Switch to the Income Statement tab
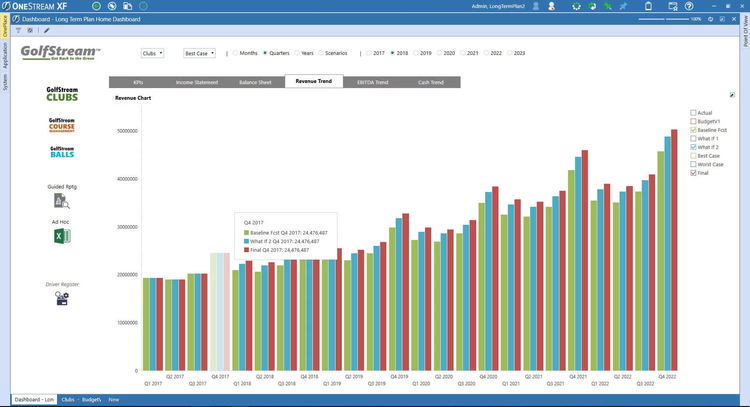The height and width of the screenshot is (407, 750). (197, 82)
